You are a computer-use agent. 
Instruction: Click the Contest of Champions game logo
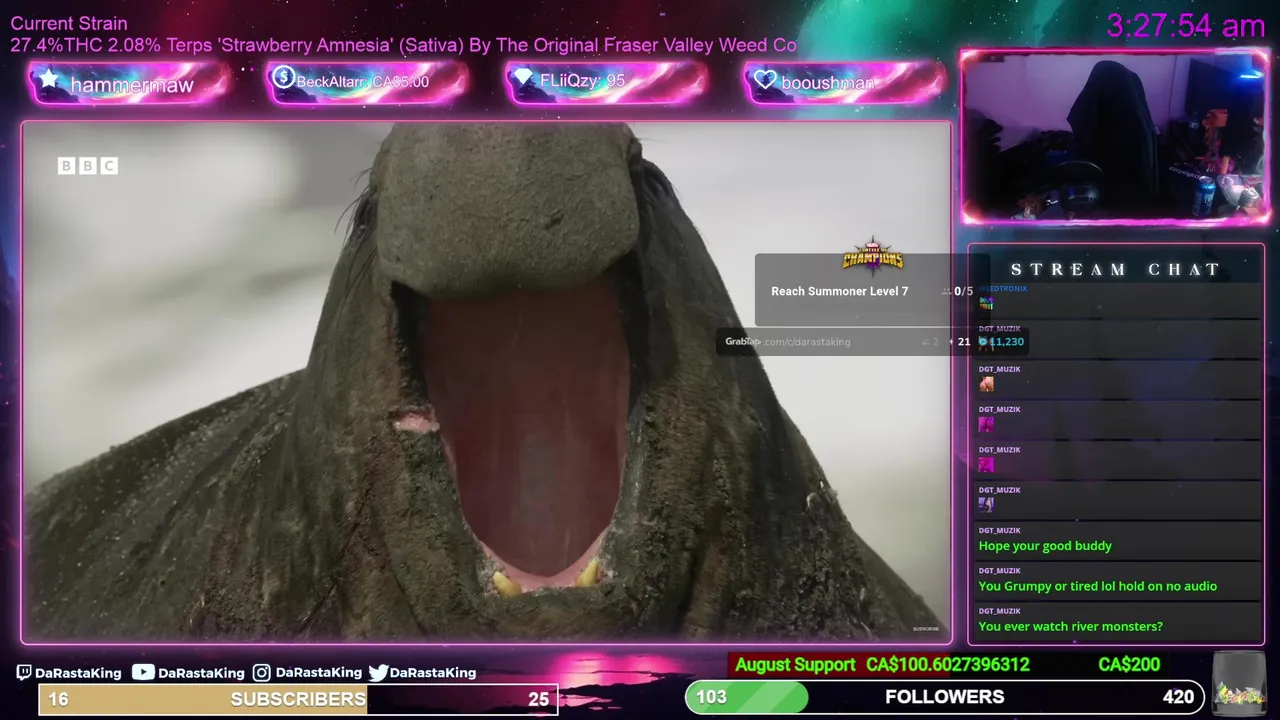tap(872, 256)
